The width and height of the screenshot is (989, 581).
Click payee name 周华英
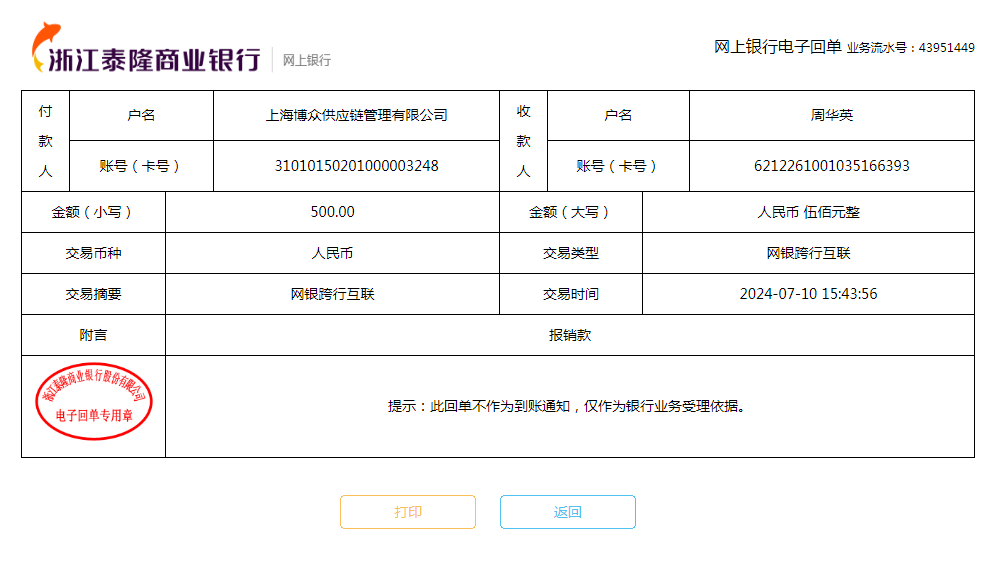point(831,115)
